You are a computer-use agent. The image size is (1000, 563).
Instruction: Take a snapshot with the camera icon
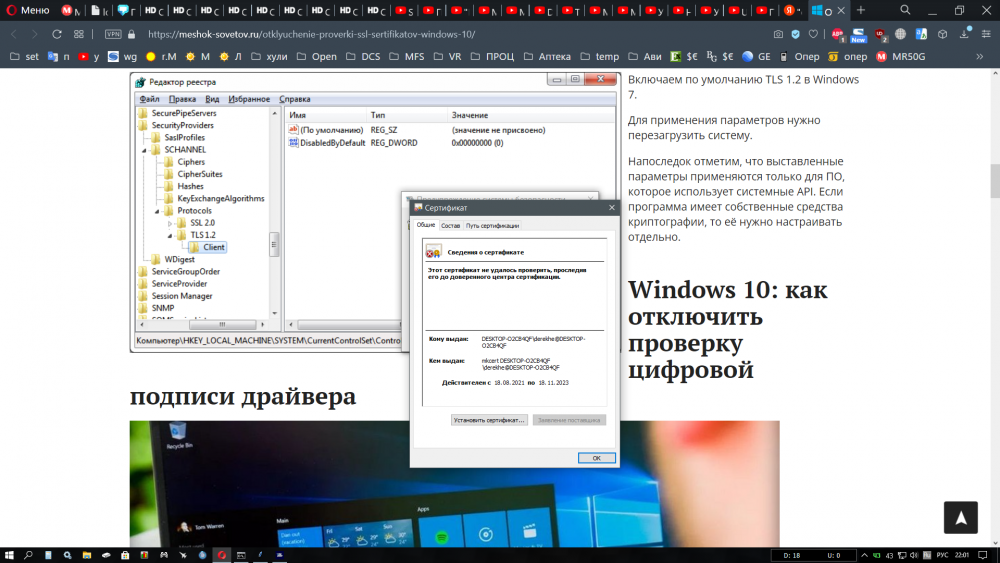pyautogui.click(x=778, y=34)
